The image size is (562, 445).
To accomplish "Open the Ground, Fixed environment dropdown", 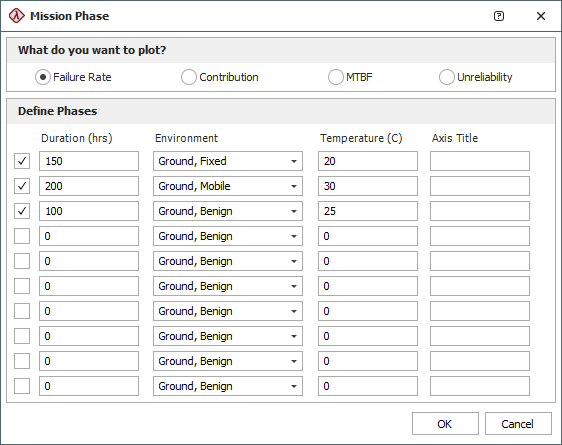I will point(228,161).
